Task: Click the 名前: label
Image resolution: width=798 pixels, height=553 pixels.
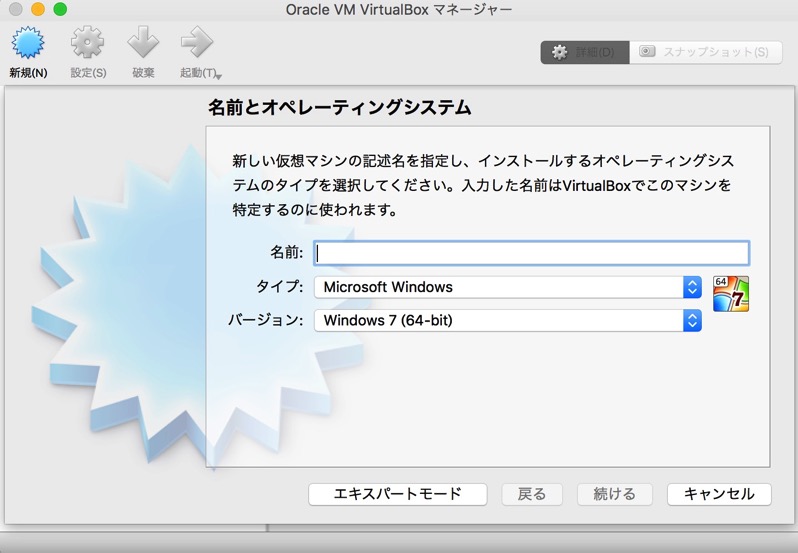Action: click(x=287, y=252)
